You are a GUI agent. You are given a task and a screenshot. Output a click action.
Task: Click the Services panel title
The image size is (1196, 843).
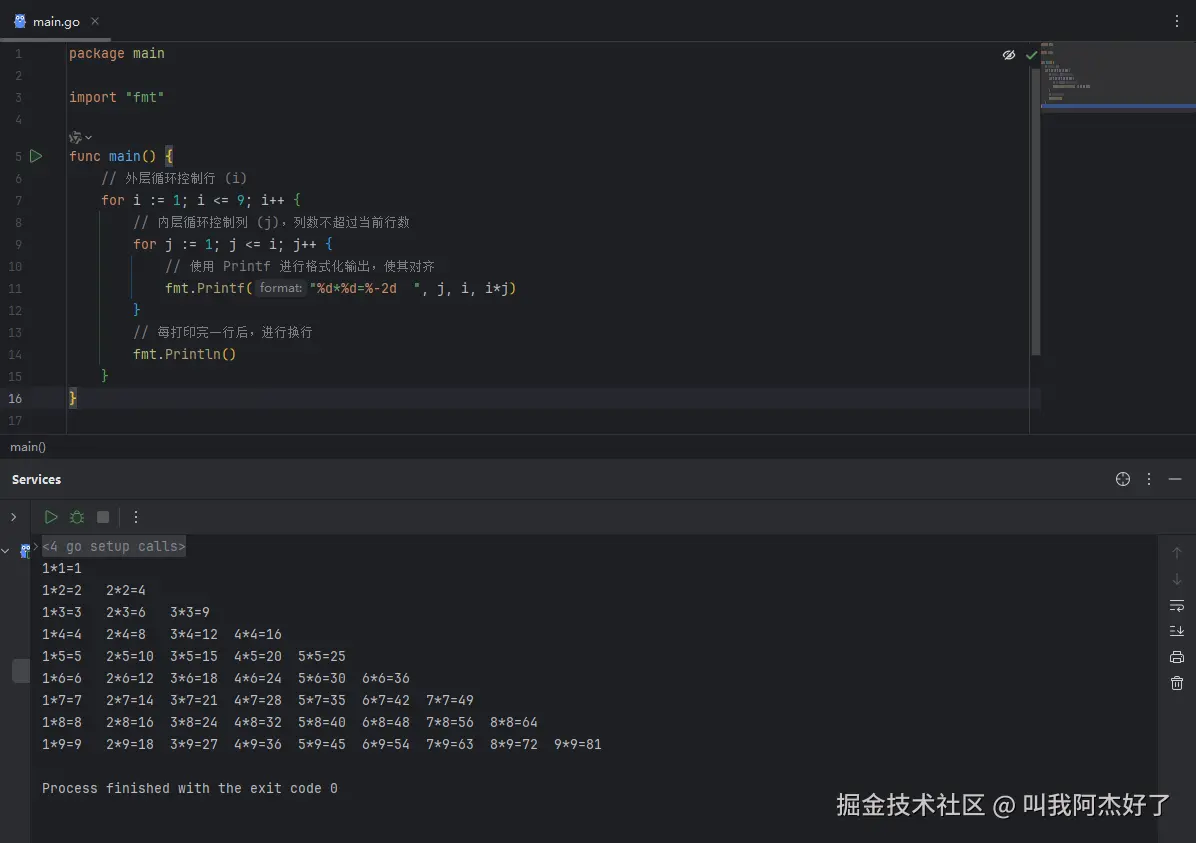[x=36, y=479]
